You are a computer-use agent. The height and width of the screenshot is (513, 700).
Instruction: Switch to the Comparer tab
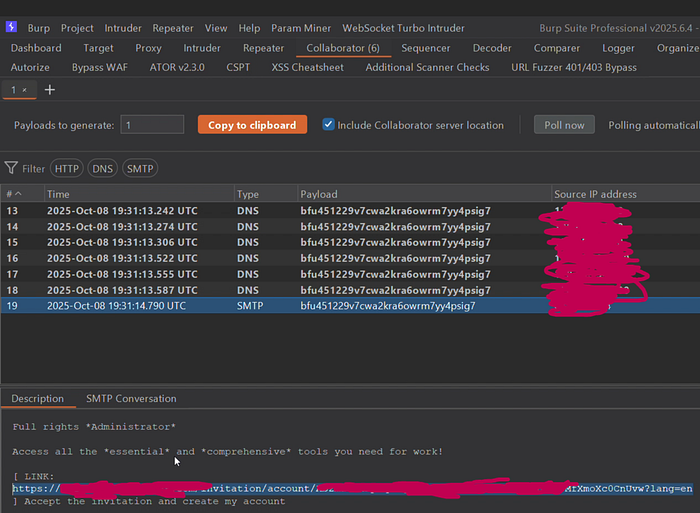557,48
